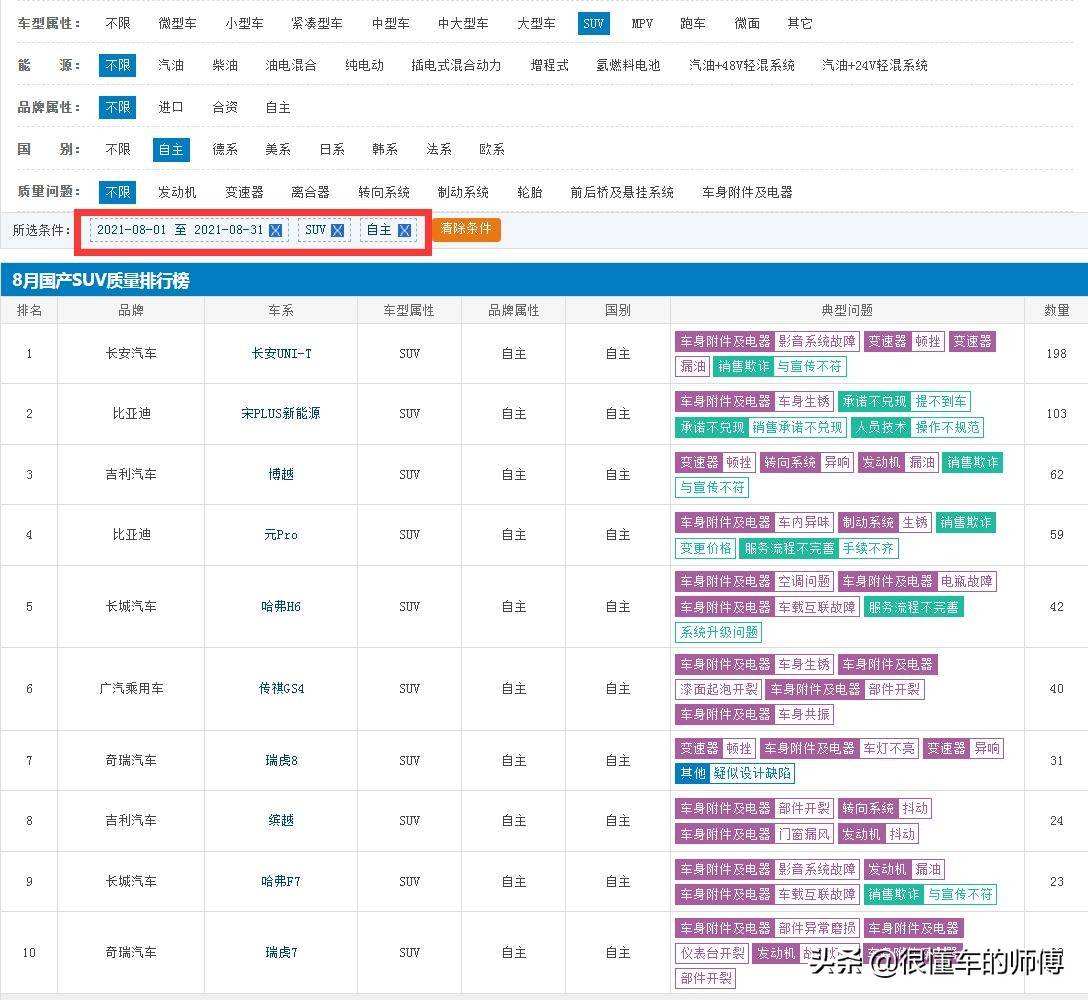Open the 宋PLUS新能源 model link
Viewport: 1088px width, 1000px height.
281,414
